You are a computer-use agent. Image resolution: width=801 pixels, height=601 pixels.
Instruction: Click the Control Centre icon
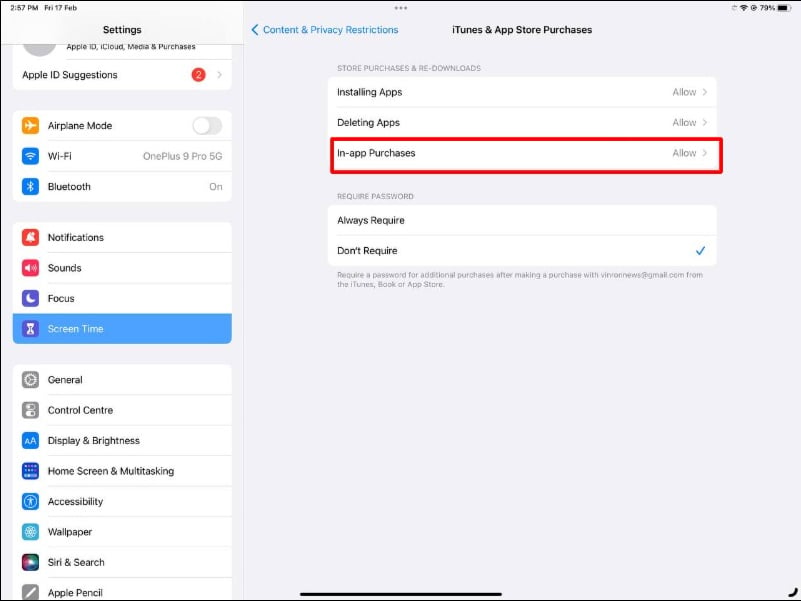(x=30, y=410)
